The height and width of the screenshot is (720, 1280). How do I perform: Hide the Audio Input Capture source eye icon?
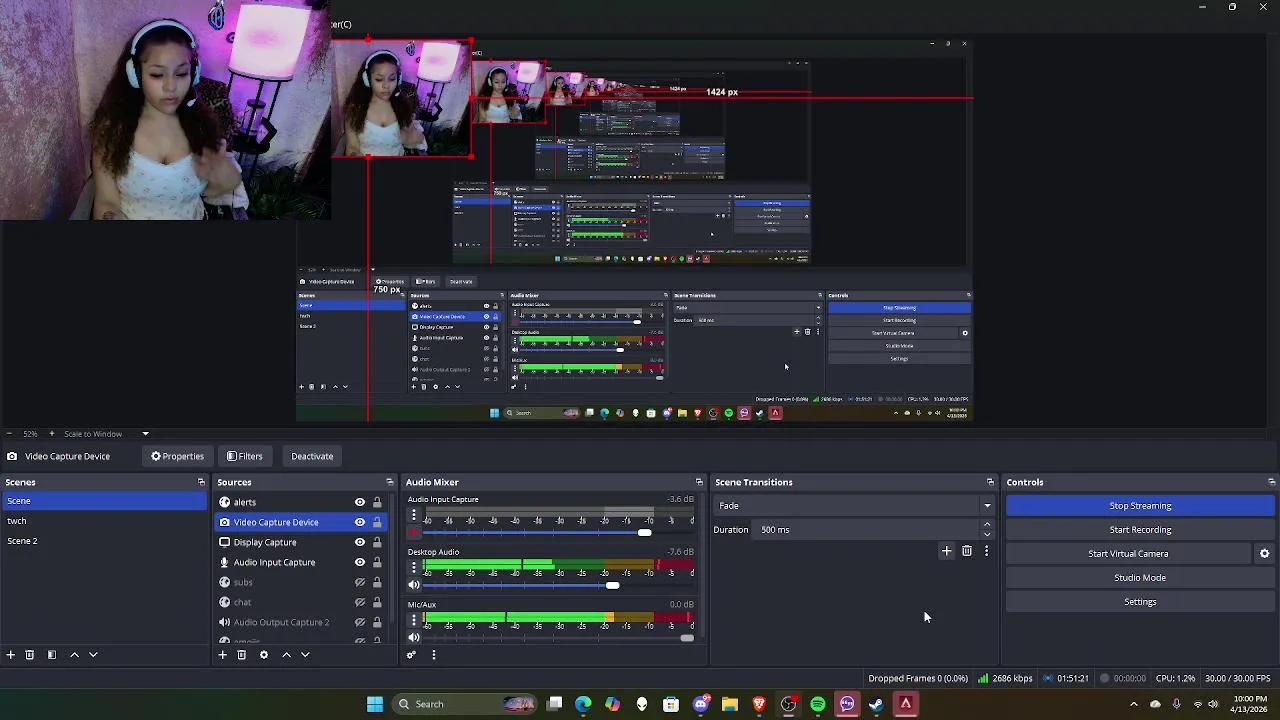pyautogui.click(x=360, y=562)
